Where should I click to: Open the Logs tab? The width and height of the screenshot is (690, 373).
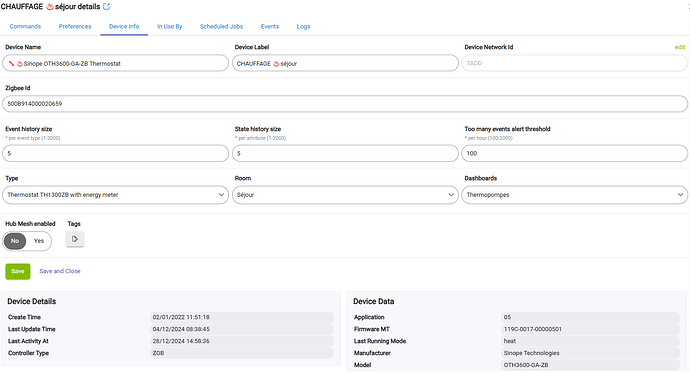pos(303,26)
